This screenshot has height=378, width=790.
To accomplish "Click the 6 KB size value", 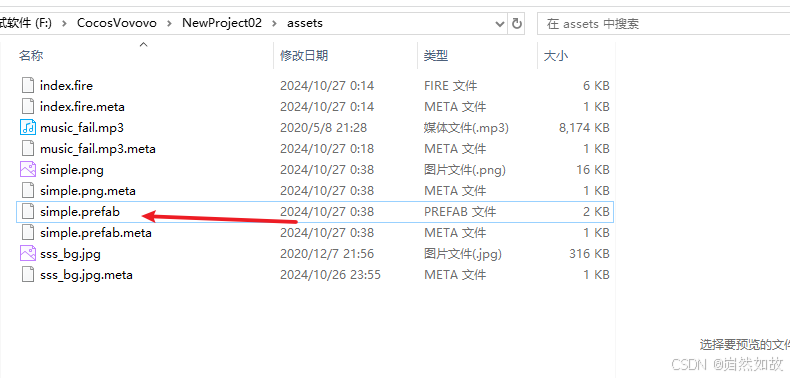I will (x=597, y=86).
